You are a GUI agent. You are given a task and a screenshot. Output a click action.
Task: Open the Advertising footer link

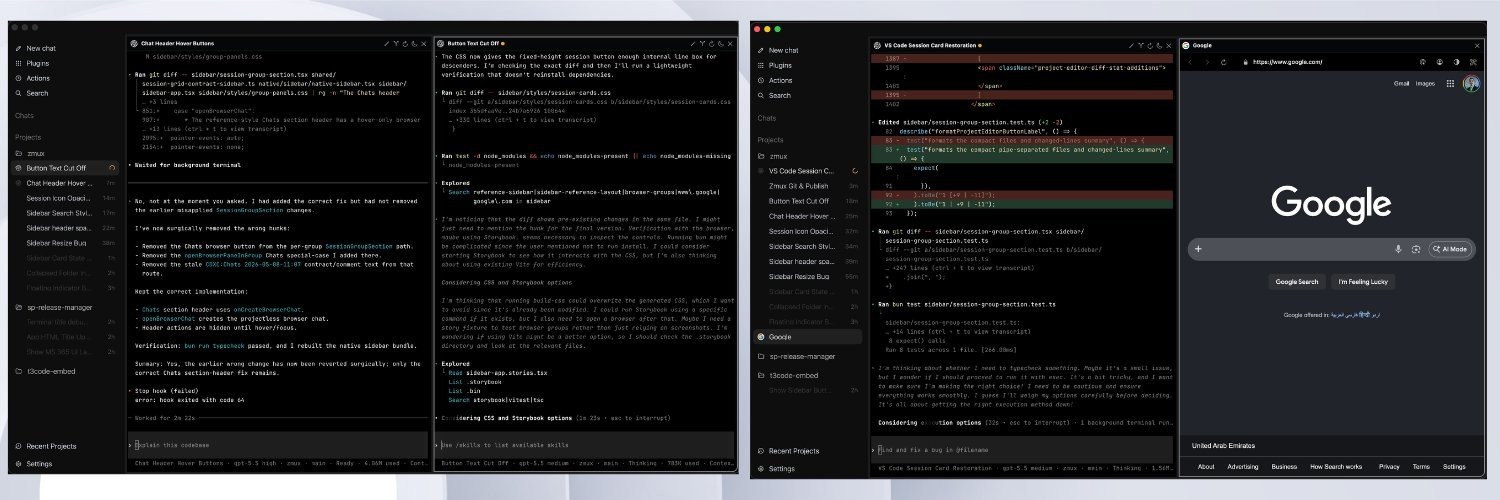1243,466
